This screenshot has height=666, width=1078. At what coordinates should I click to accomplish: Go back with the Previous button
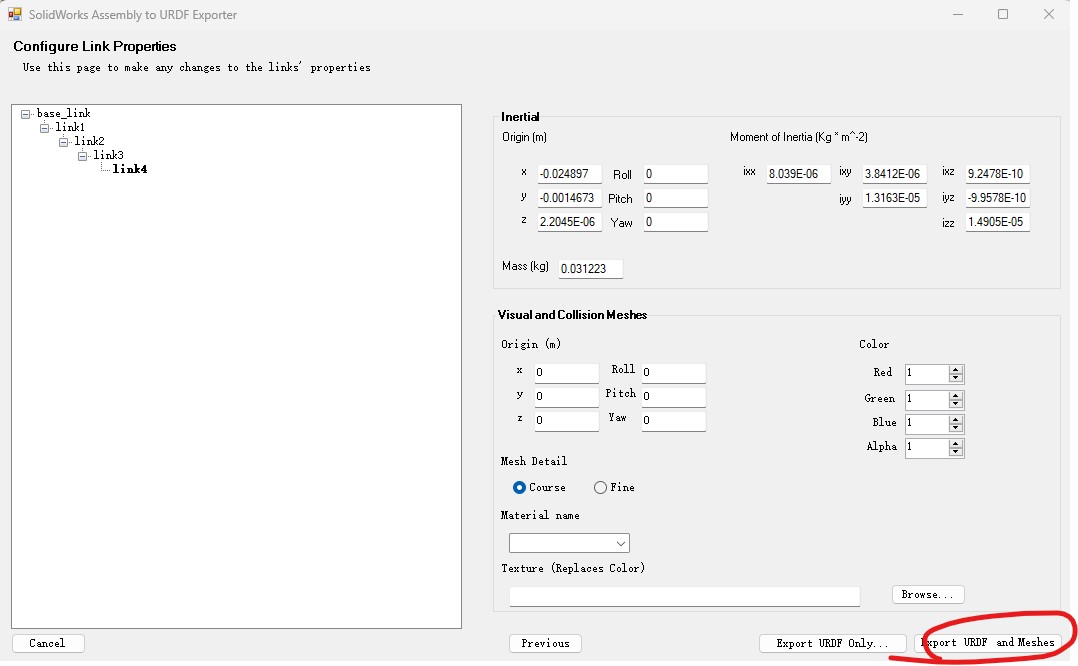pyautogui.click(x=545, y=643)
